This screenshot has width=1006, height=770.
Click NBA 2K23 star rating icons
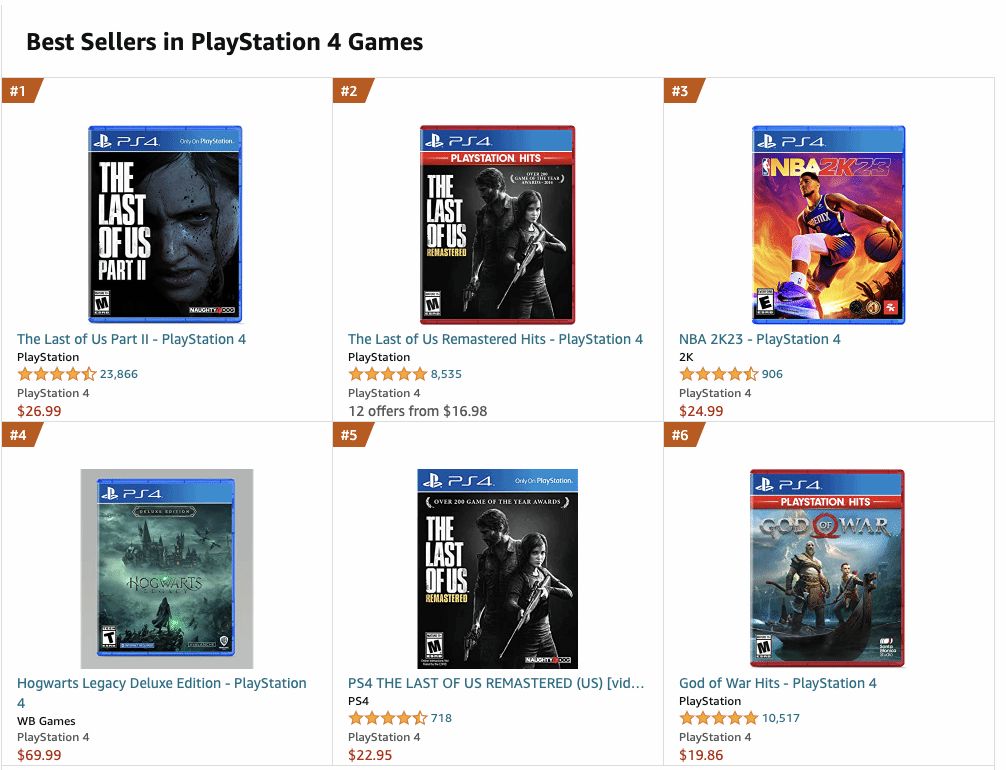click(718, 374)
